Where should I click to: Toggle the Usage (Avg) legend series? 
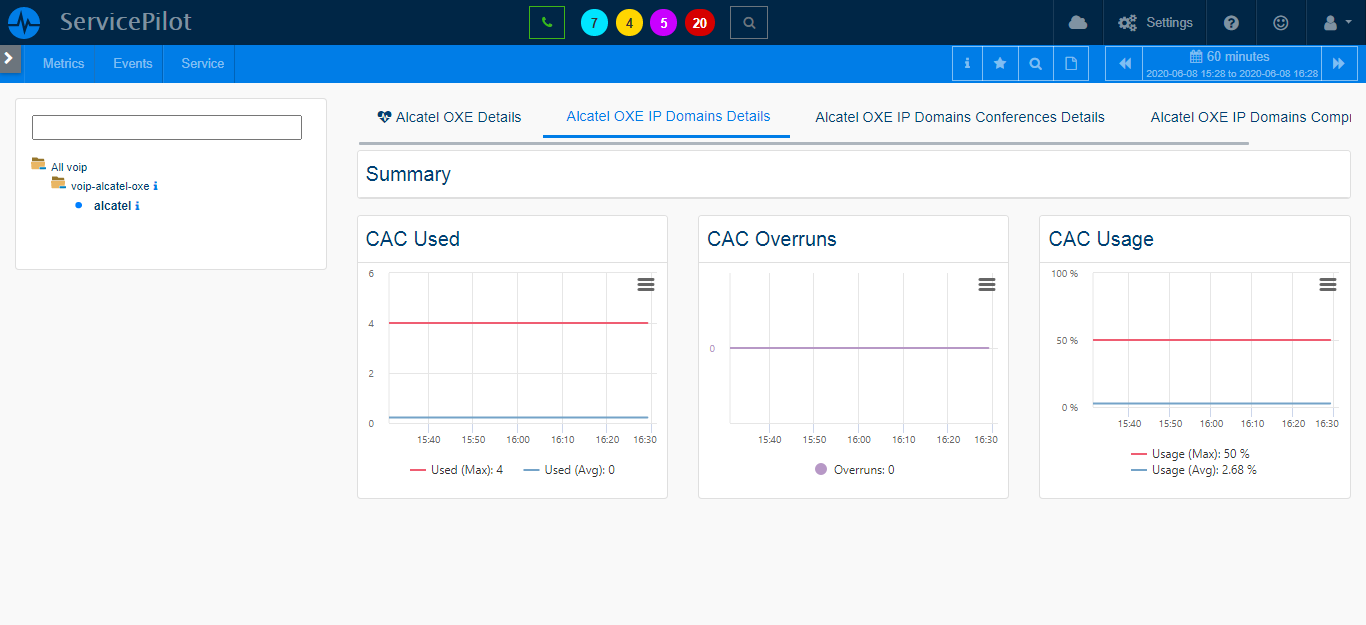pyautogui.click(x=1194, y=470)
